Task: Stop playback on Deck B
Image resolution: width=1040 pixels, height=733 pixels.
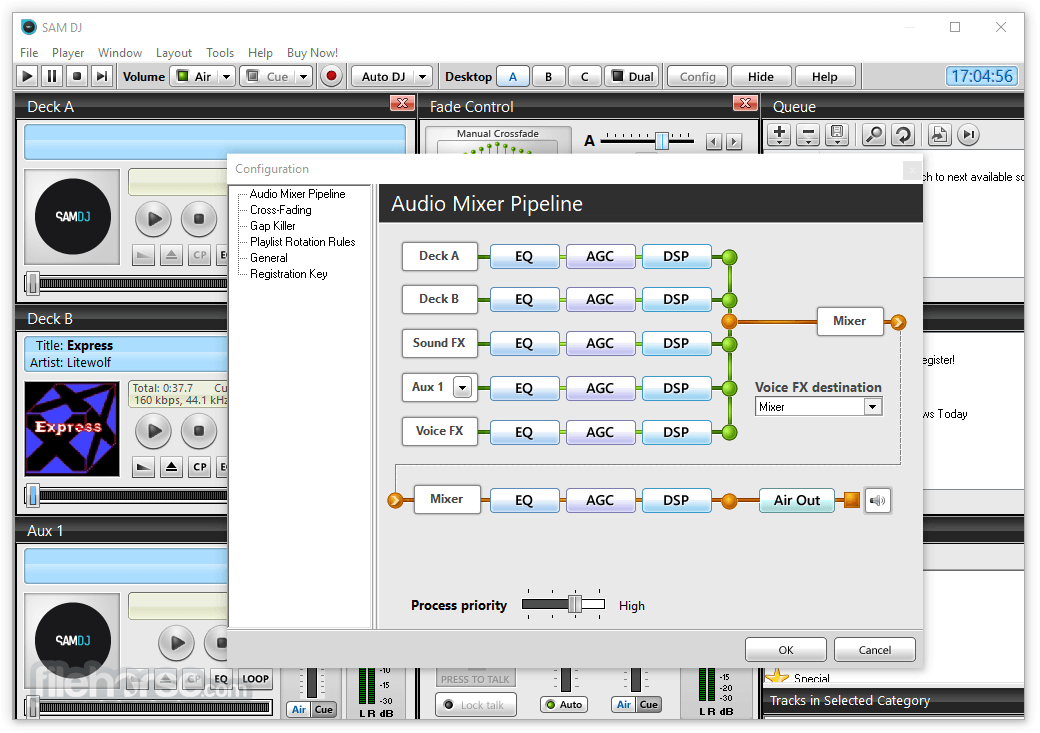Action: click(x=198, y=431)
